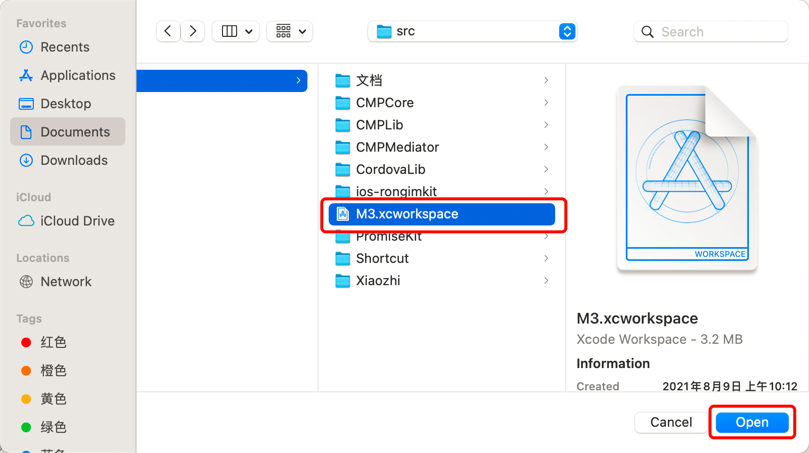Expand the Shortcut folder chevron

pyautogui.click(x=546, y=258)
